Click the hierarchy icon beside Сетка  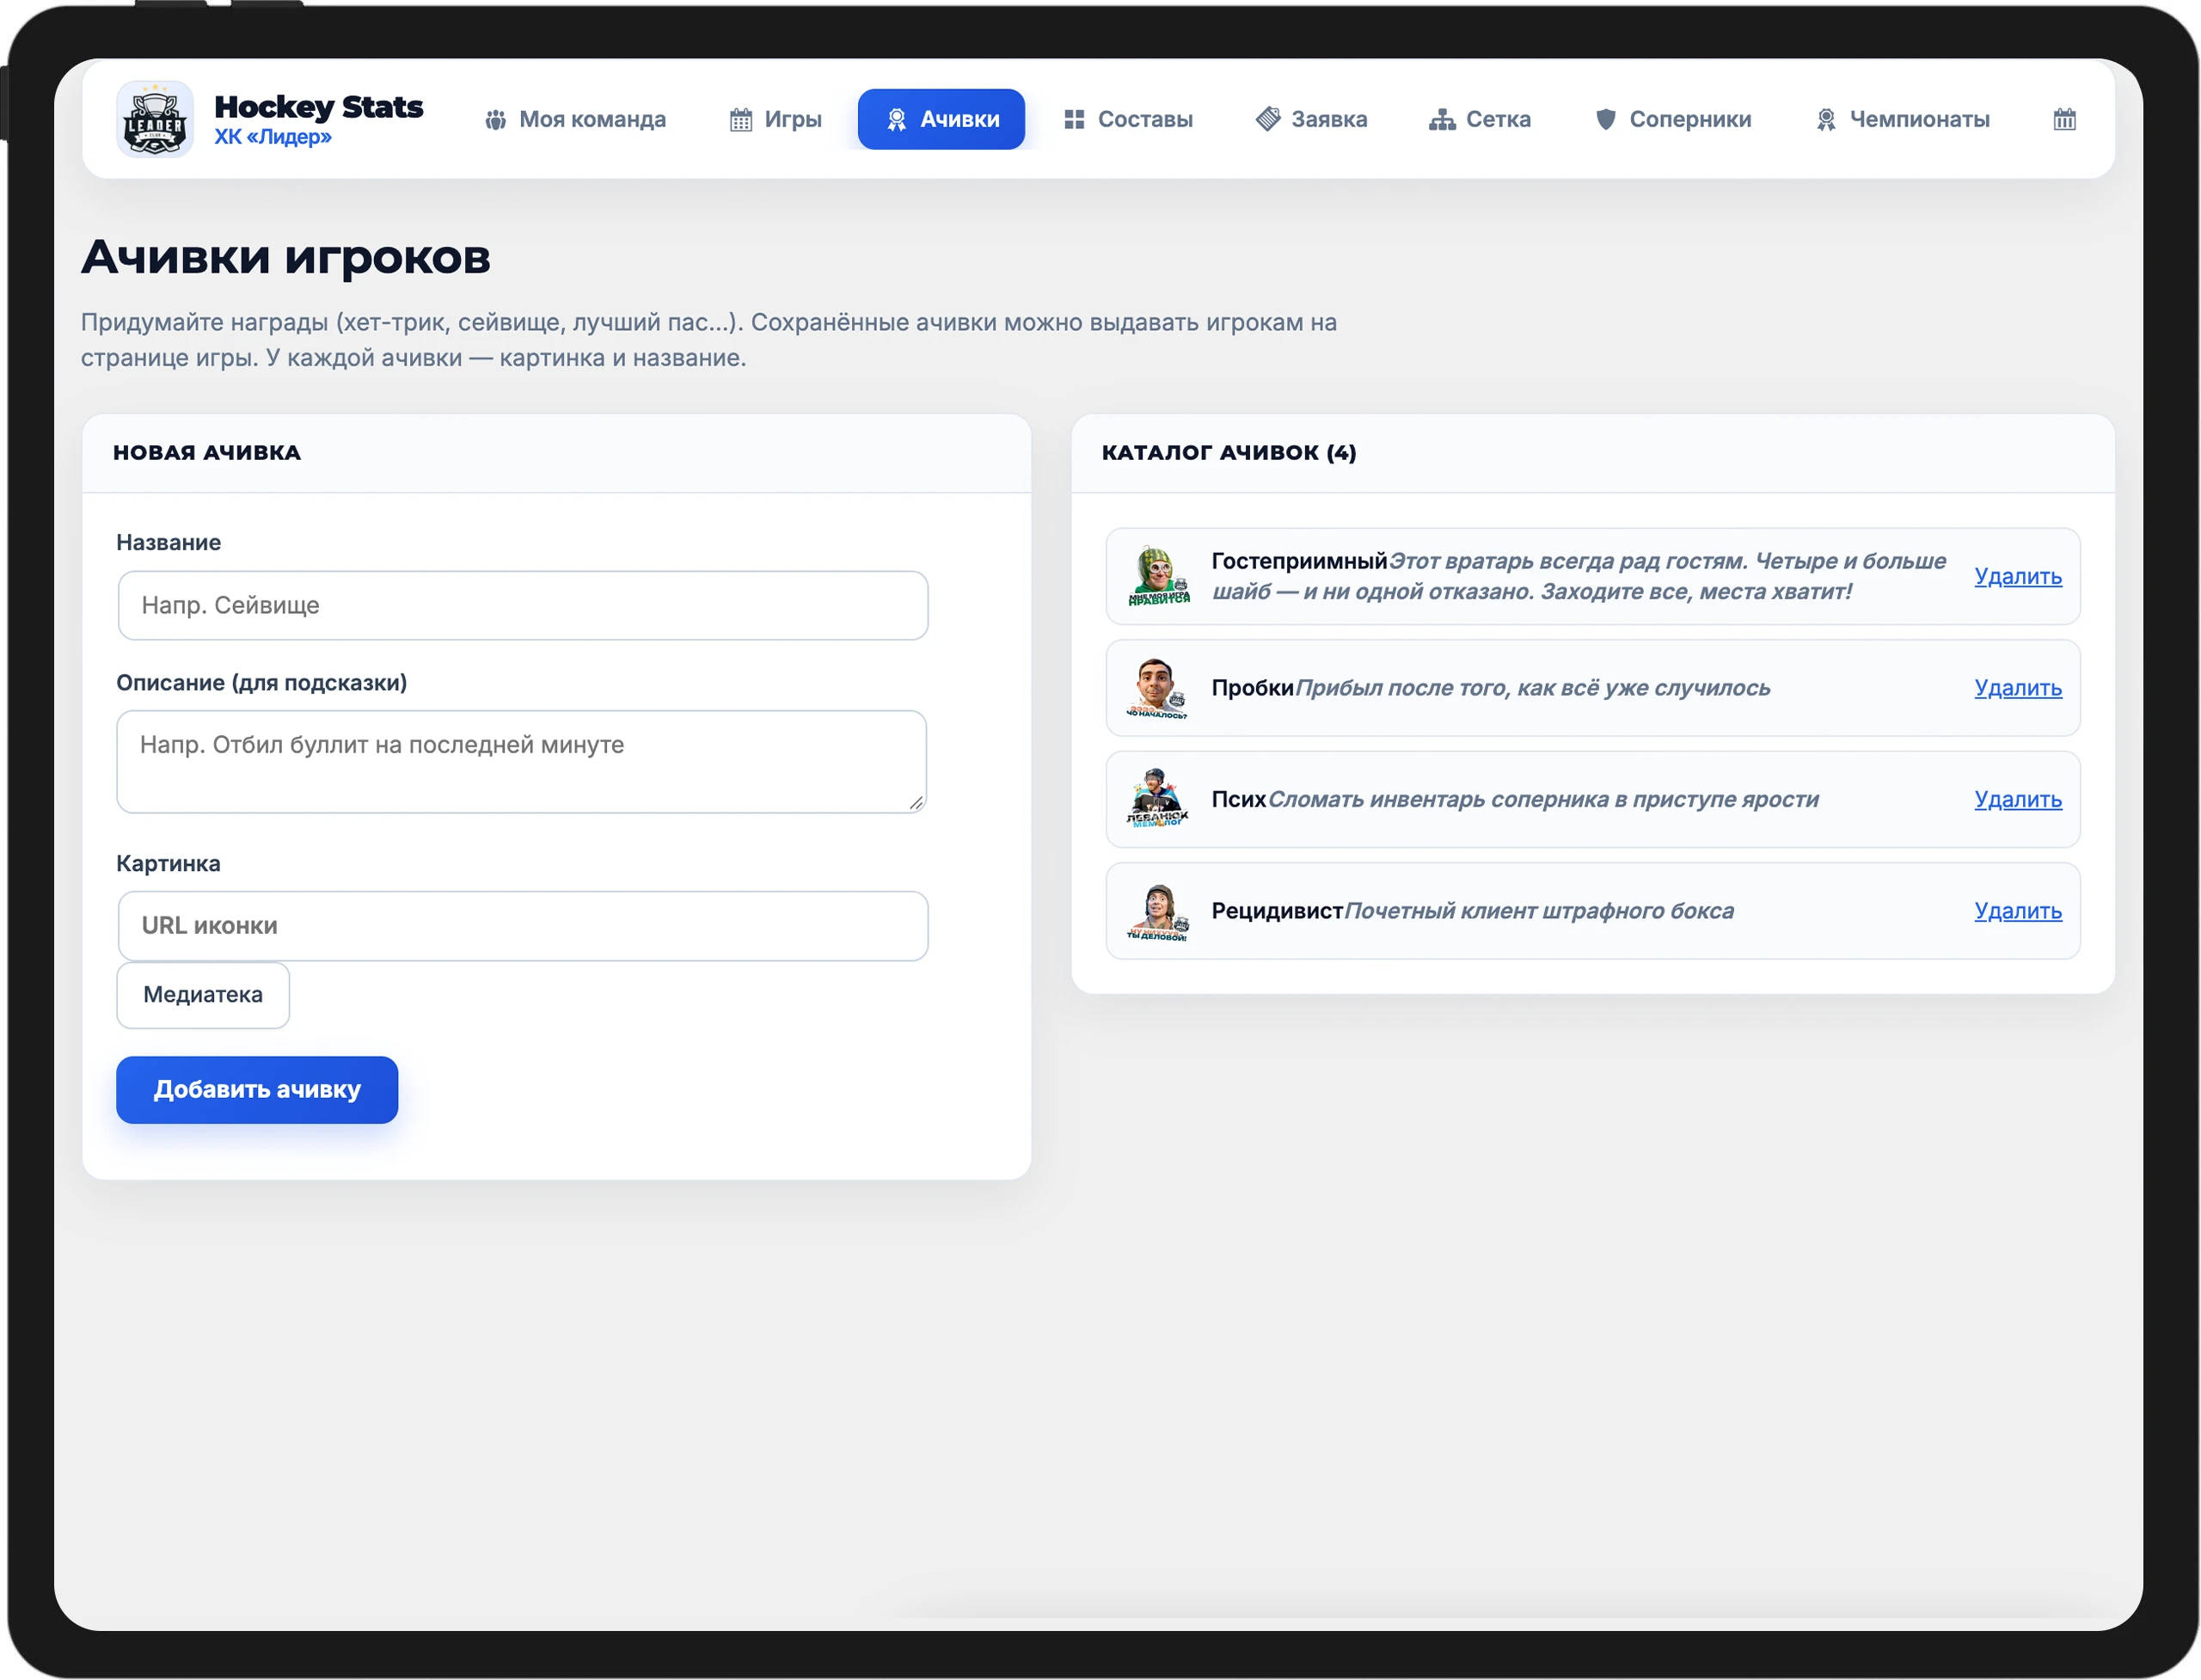(1442, 120)
